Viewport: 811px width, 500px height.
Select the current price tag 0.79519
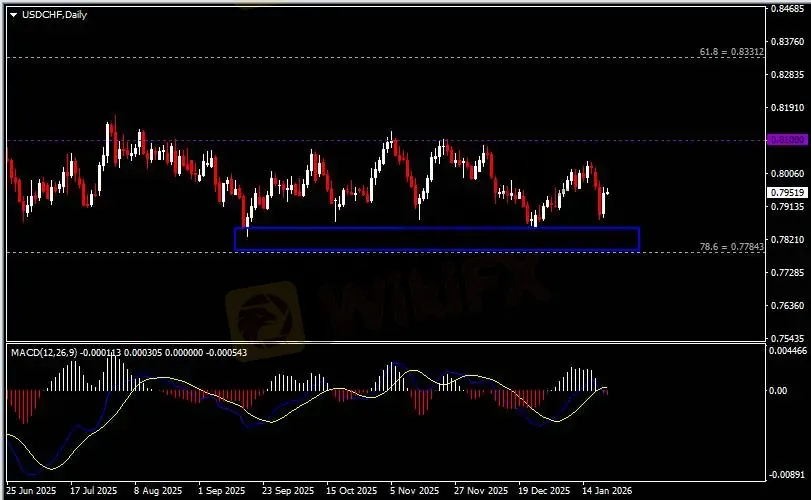787,192
